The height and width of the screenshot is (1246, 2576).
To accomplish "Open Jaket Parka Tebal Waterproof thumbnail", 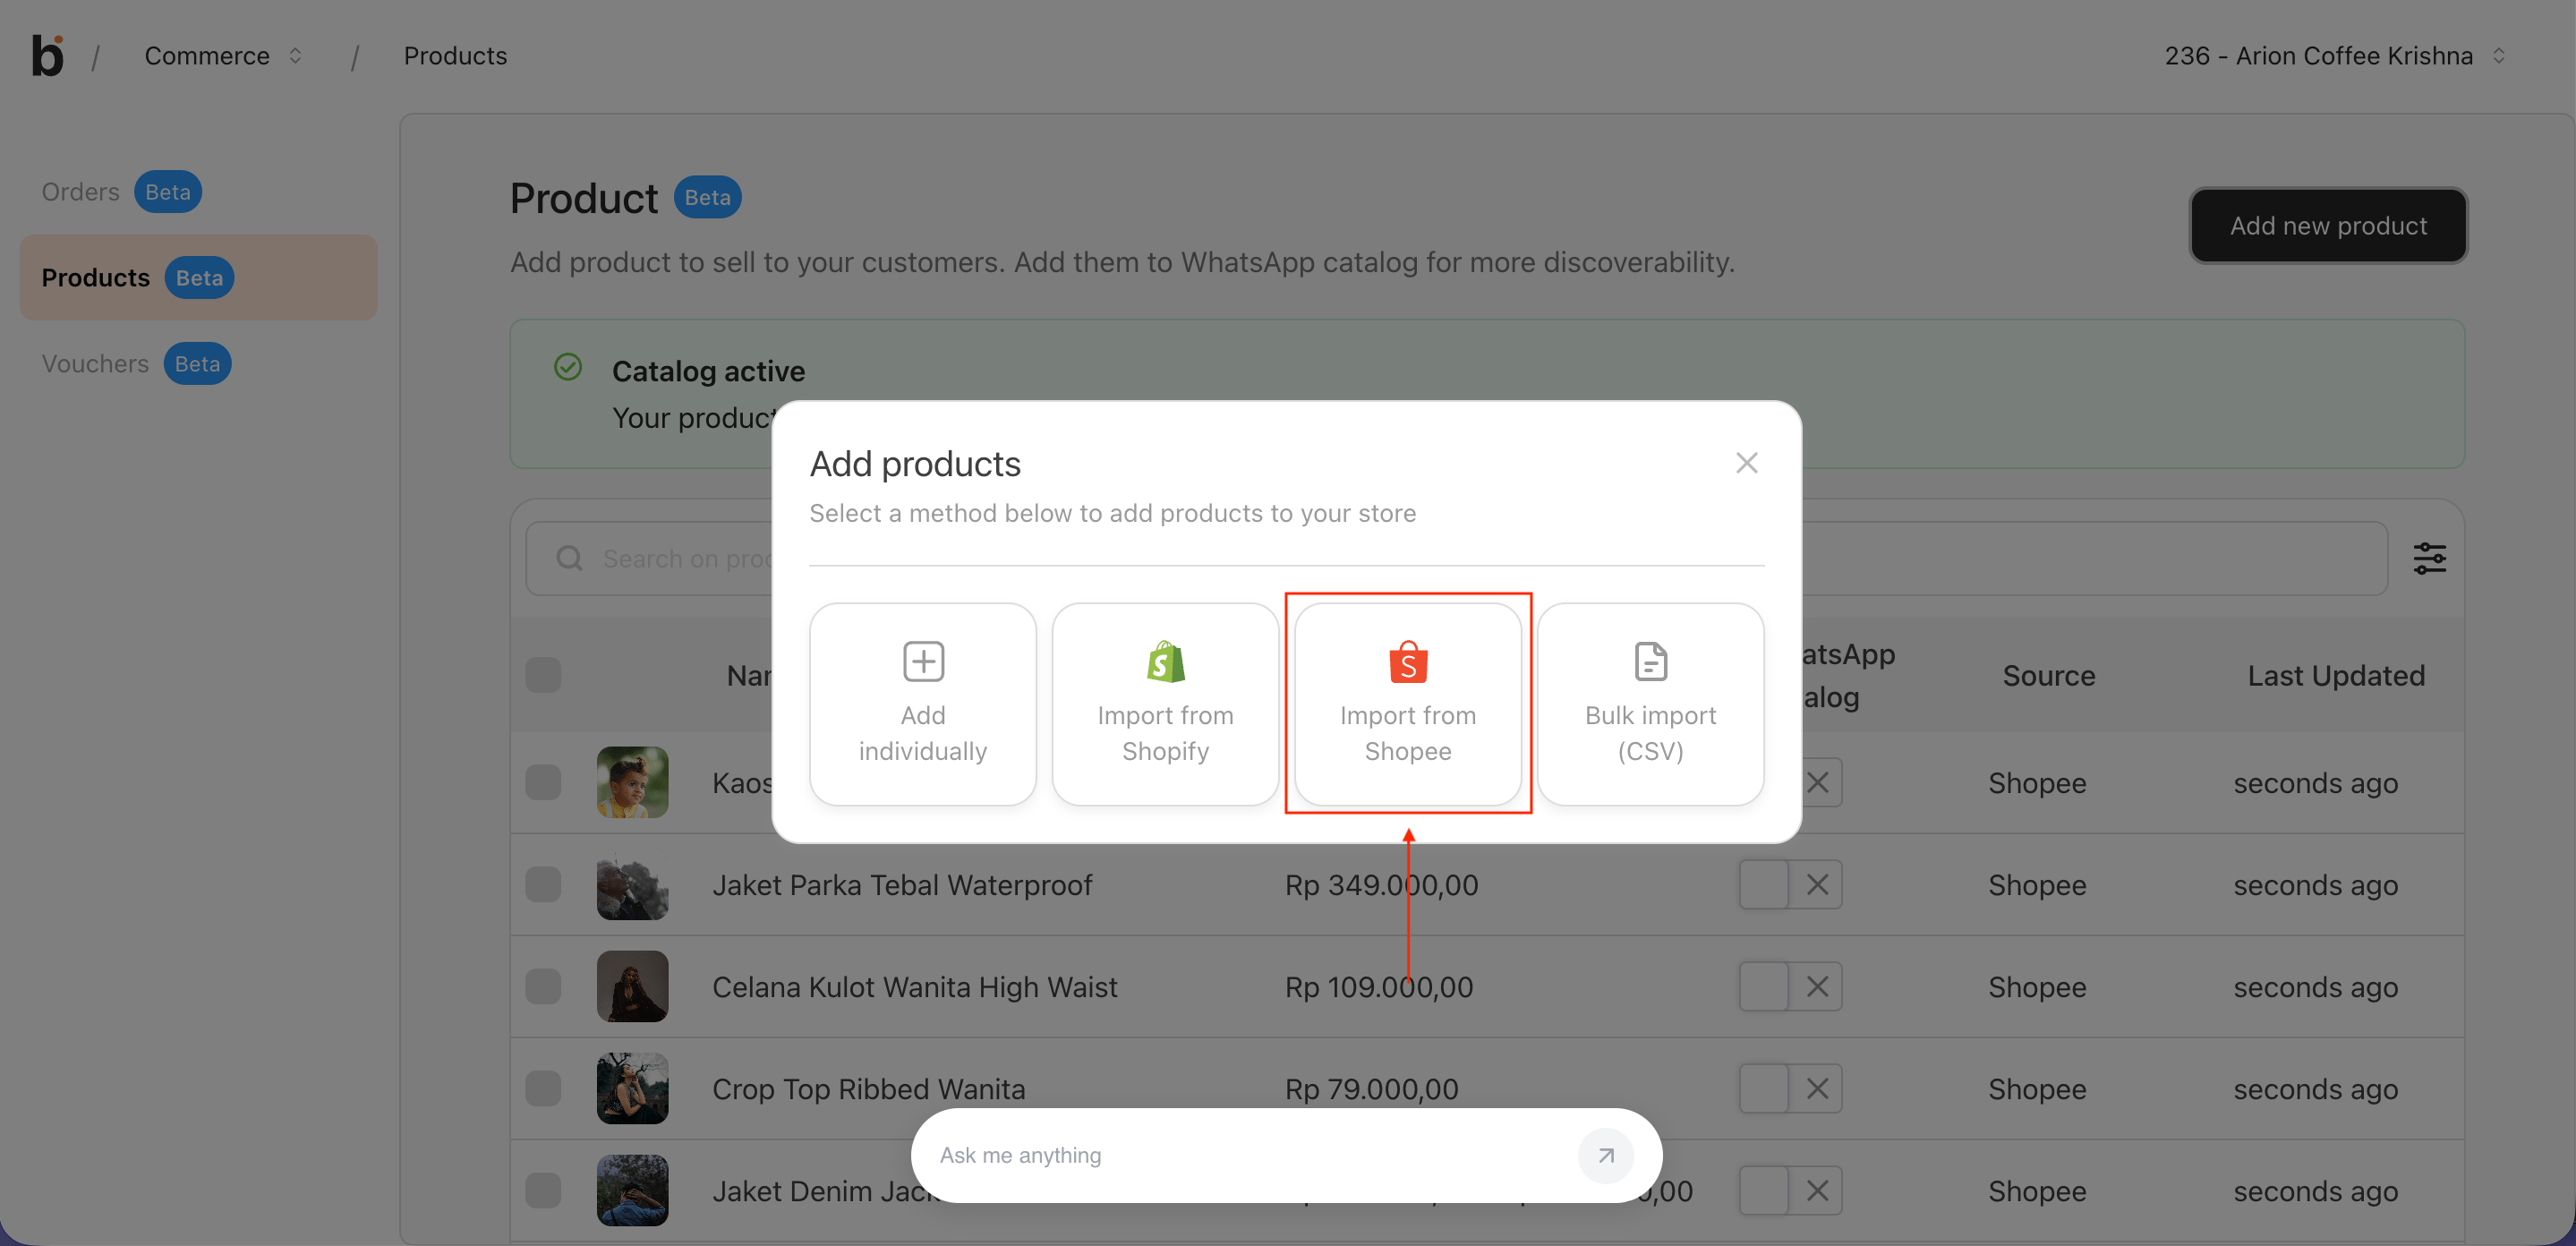I will point(632,884).
